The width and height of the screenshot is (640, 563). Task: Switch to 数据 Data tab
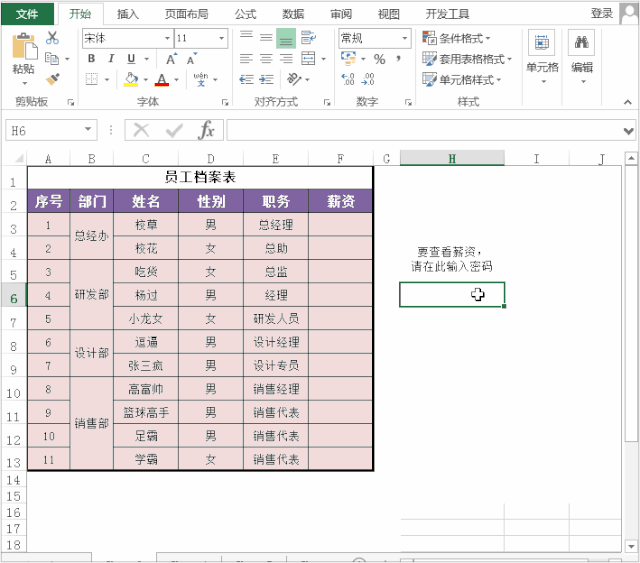pos(293,14)
